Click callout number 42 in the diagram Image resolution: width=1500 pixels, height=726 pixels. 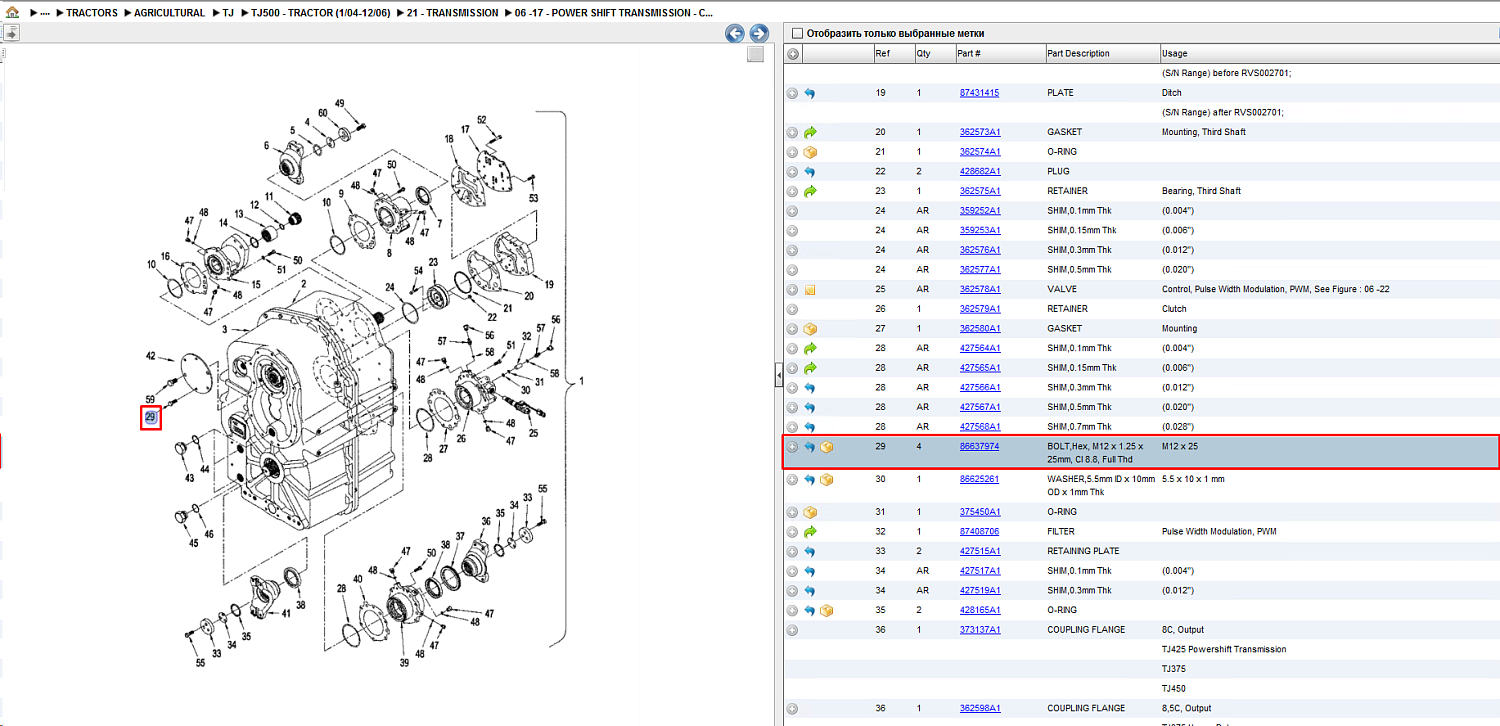(151, 356)
